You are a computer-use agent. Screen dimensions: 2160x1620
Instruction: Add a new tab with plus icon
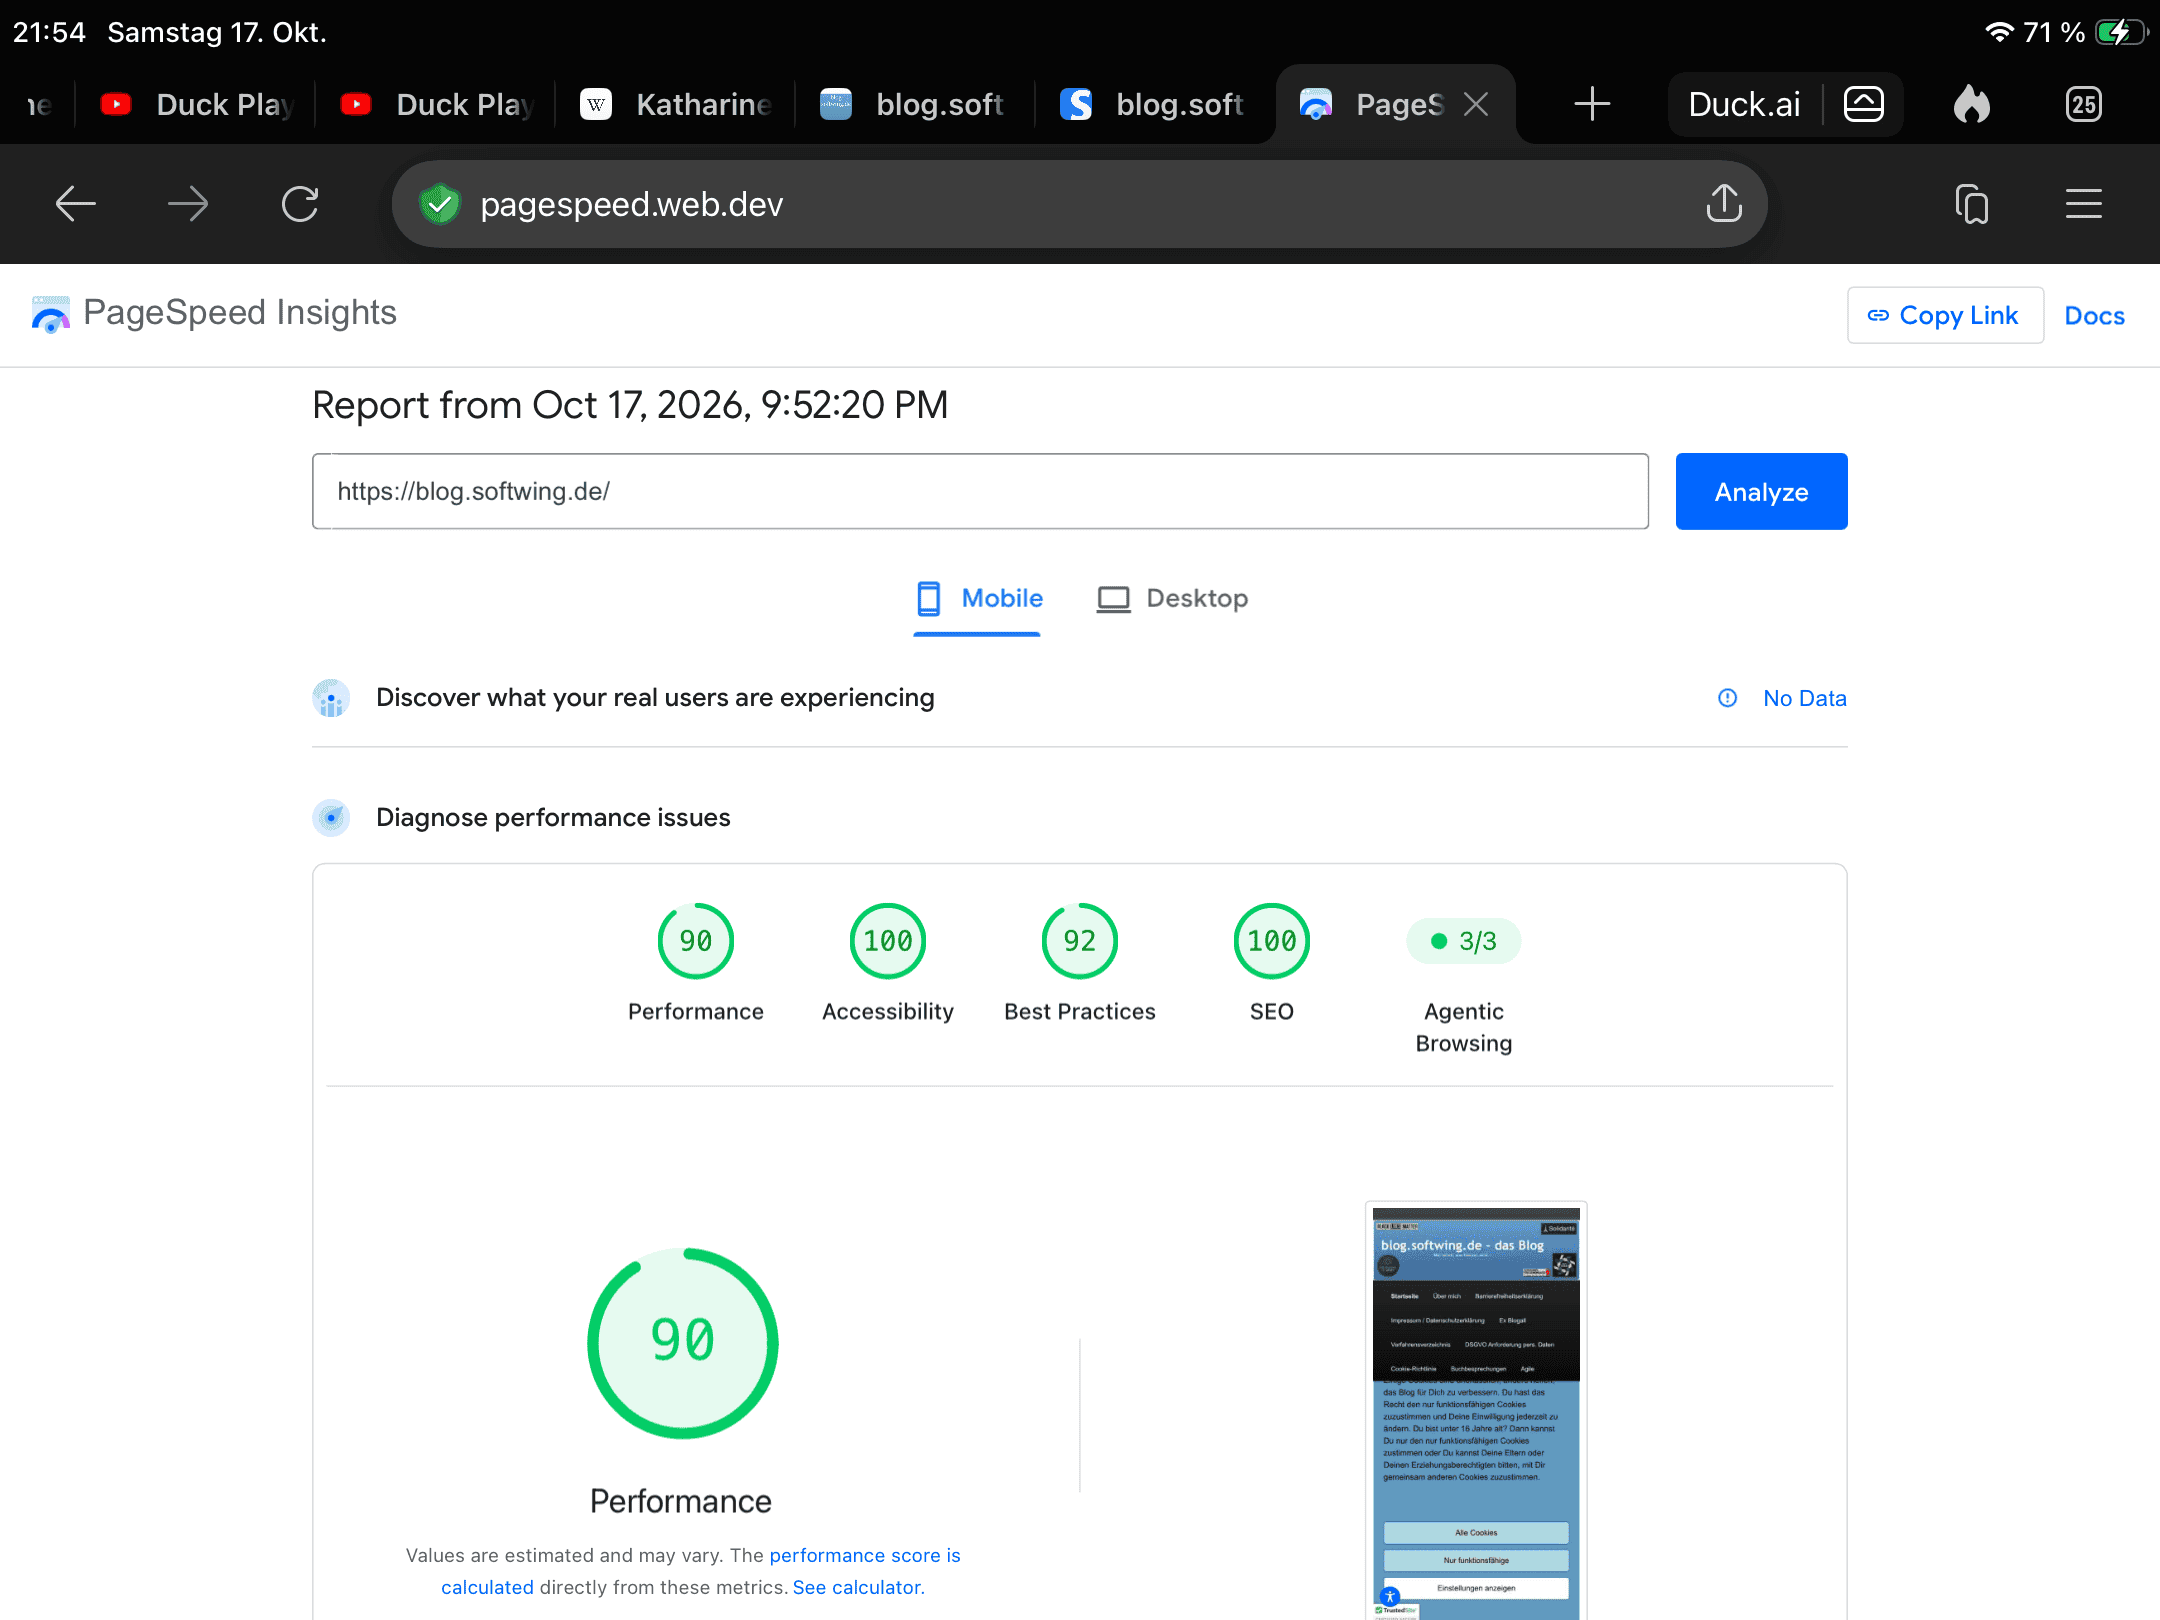(1592, 104)
